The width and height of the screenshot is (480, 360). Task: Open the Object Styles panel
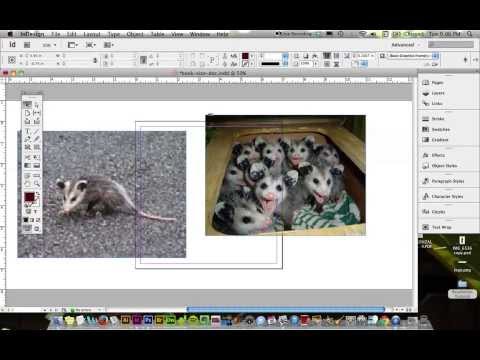tap(440, 166)
